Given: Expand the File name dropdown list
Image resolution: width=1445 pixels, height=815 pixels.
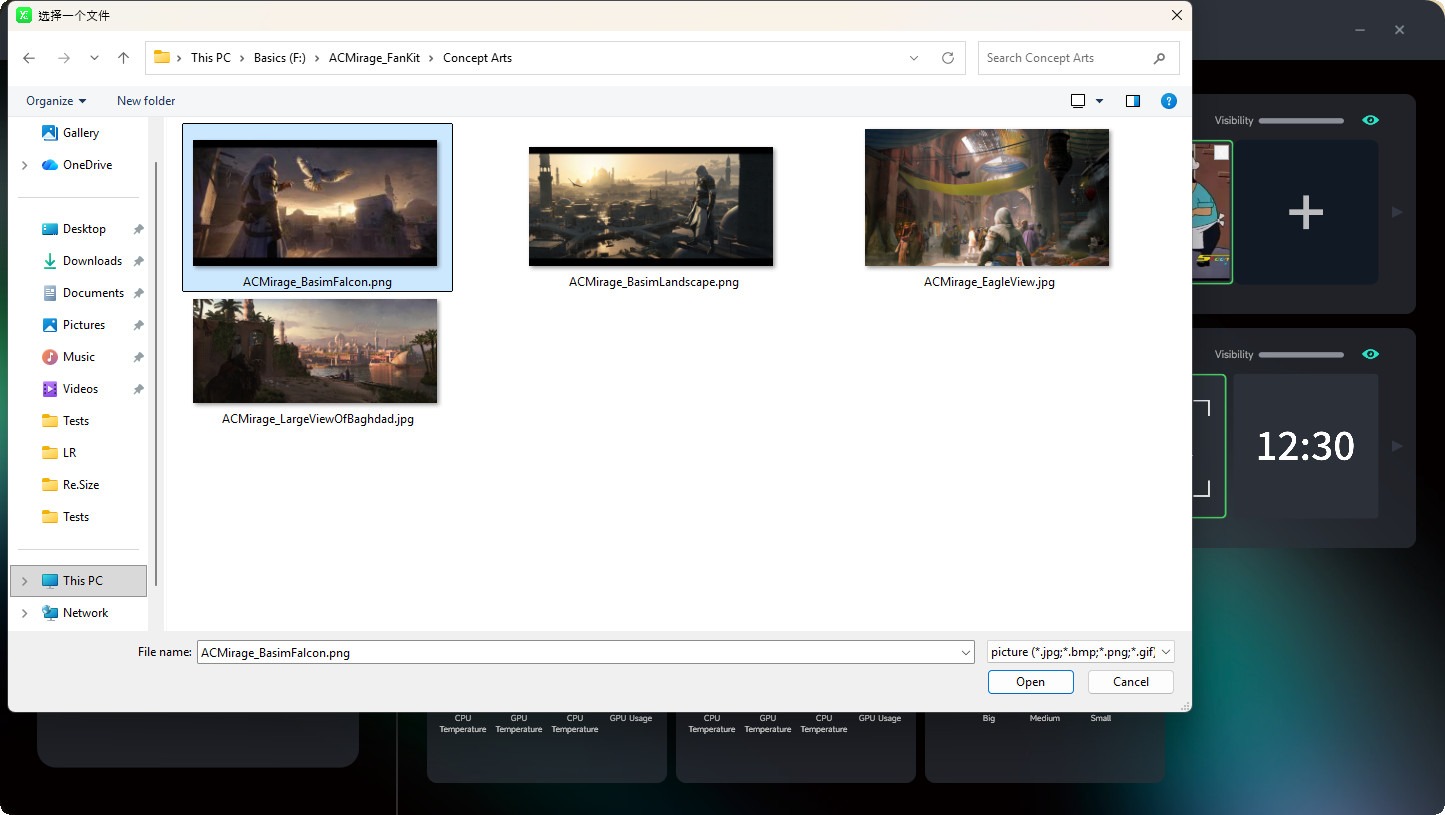Looking at the screenshot, I should 966,653.
